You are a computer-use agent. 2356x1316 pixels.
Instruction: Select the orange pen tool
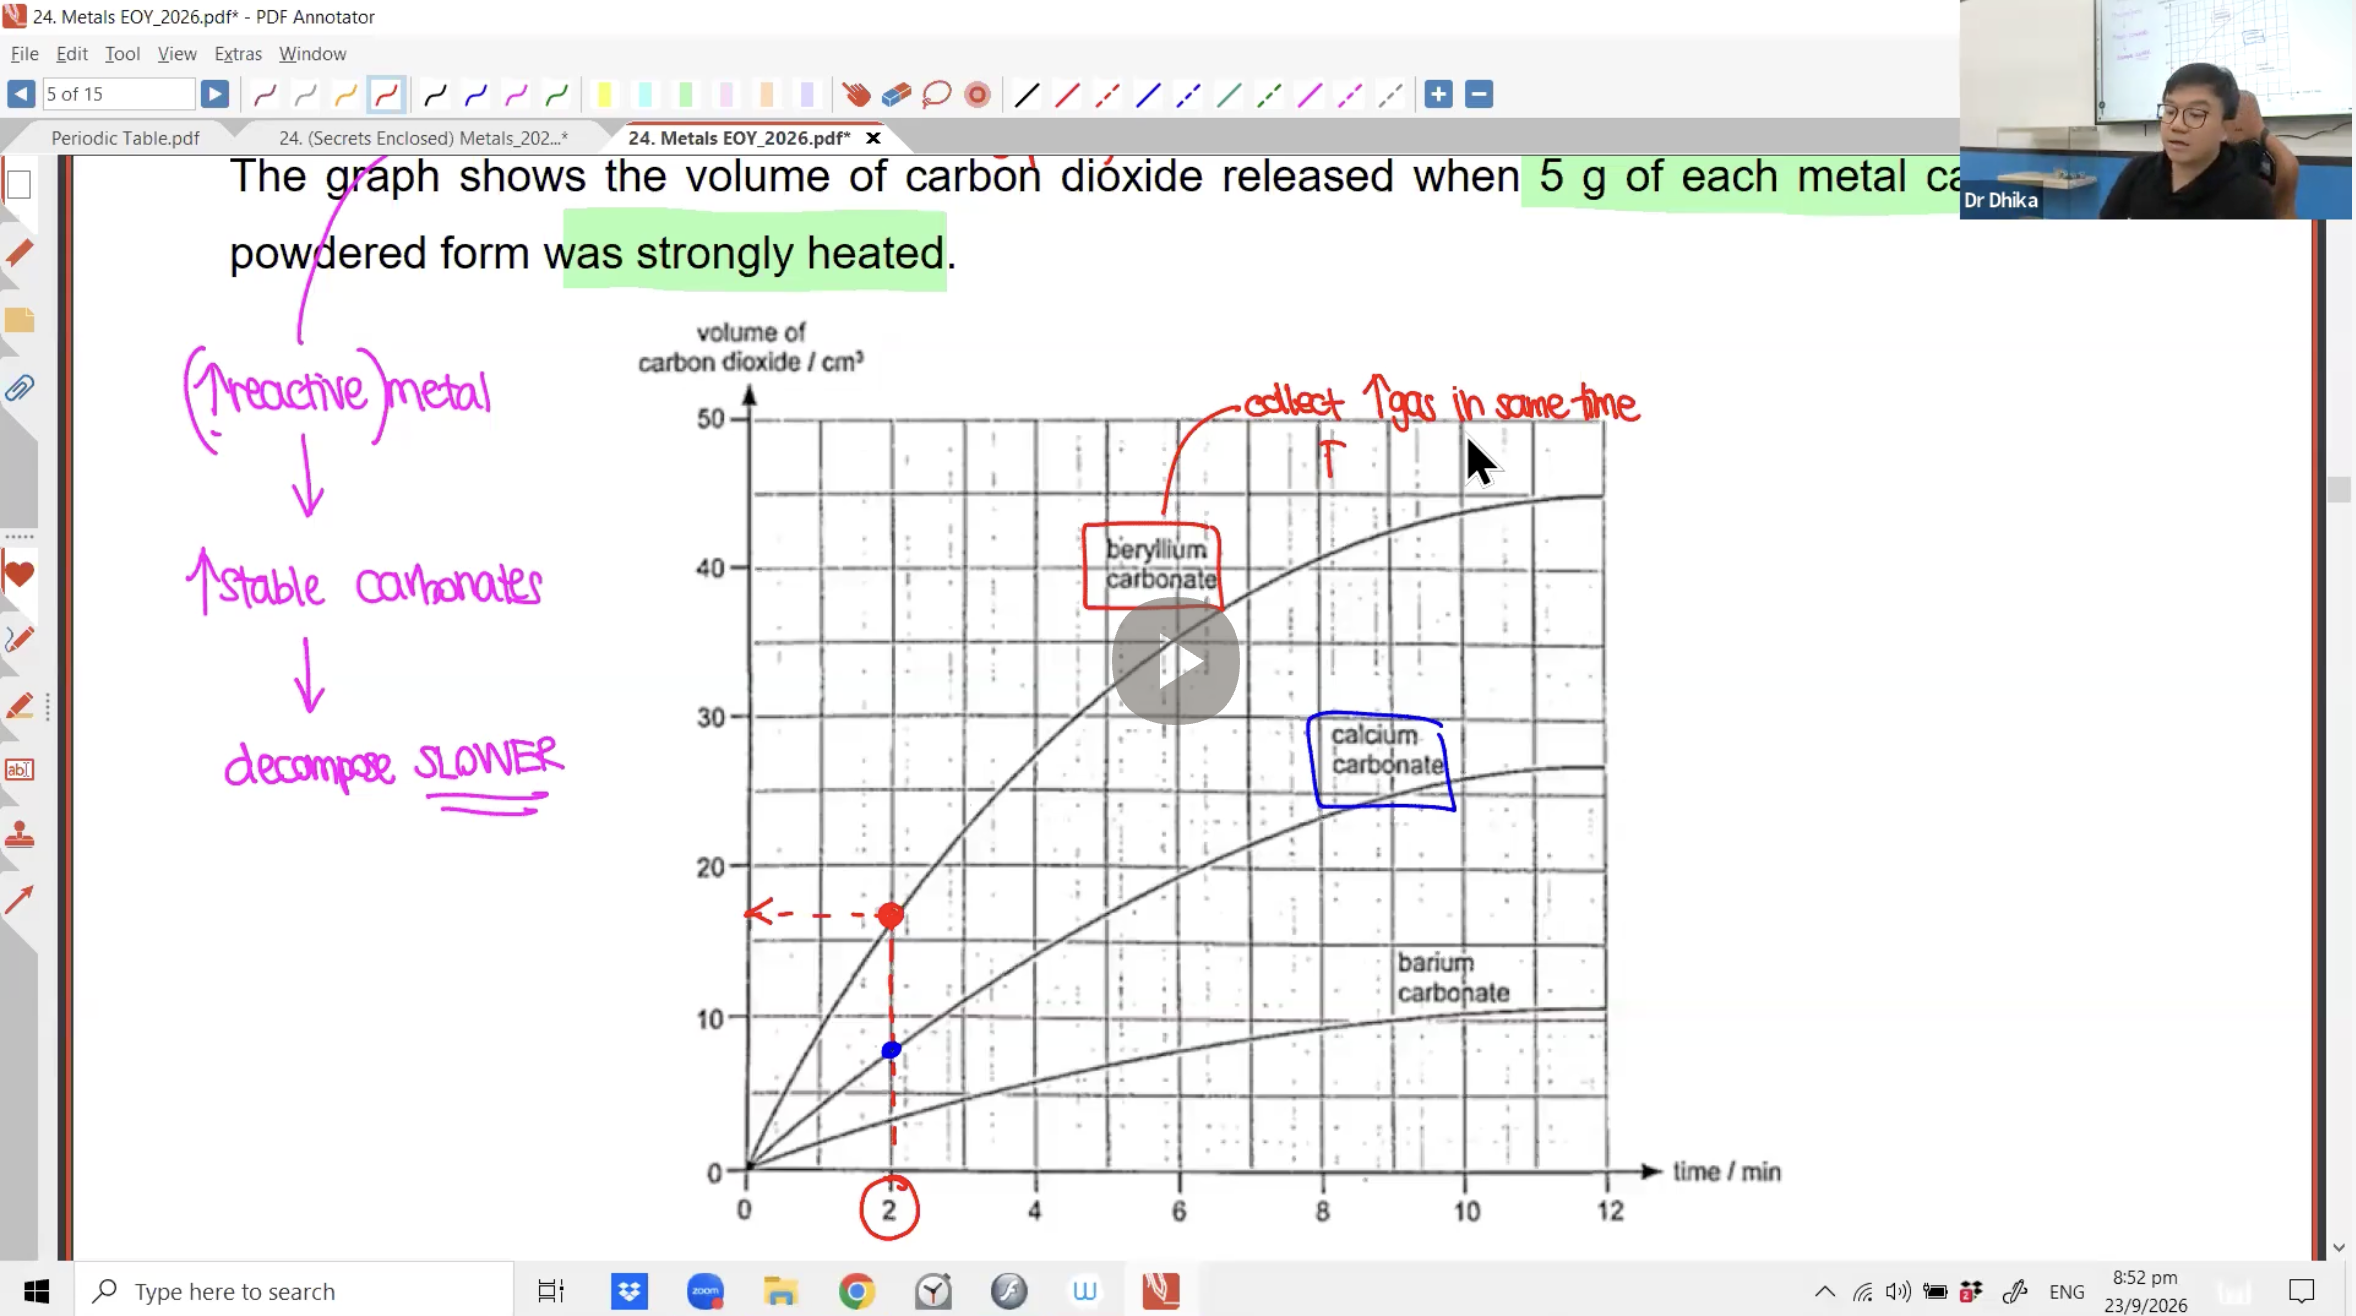coord(345,94)
